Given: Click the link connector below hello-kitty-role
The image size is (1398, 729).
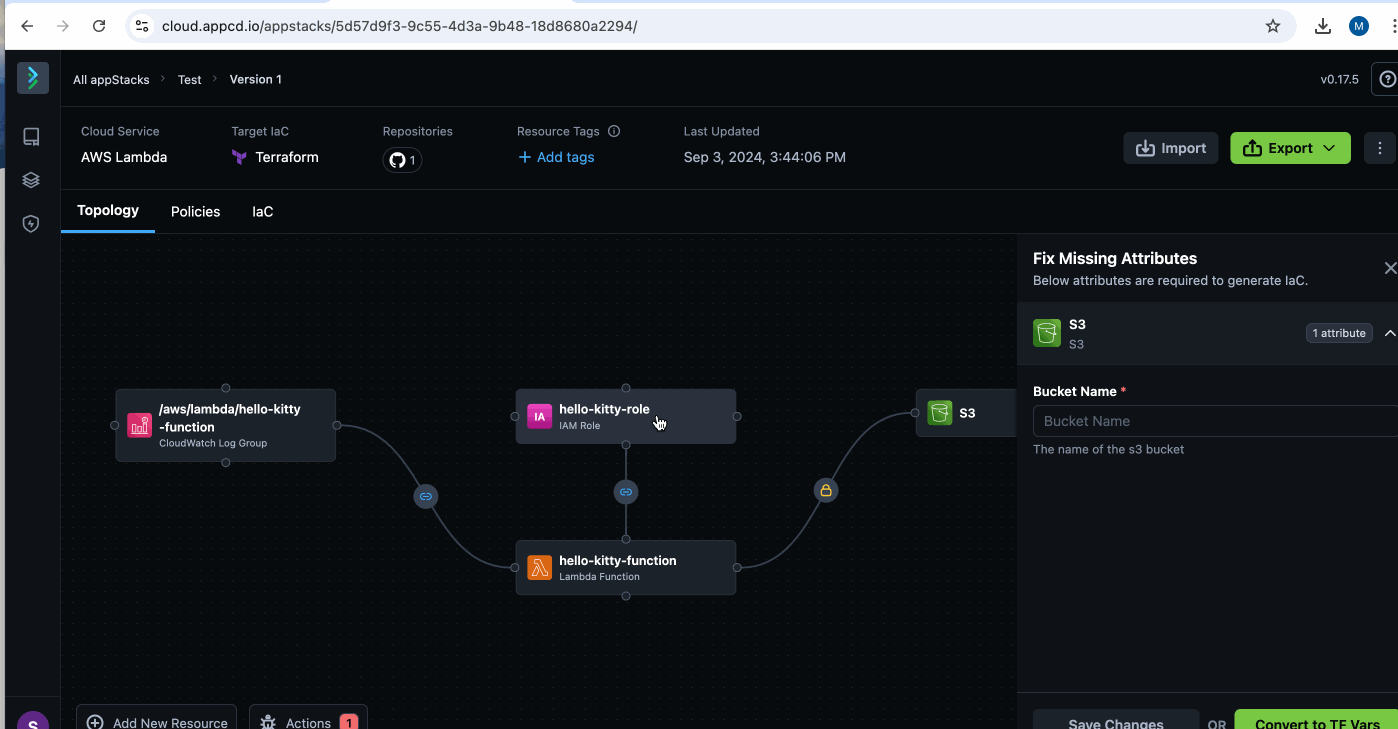Looking at the screenshot, I should coord(626,492).
